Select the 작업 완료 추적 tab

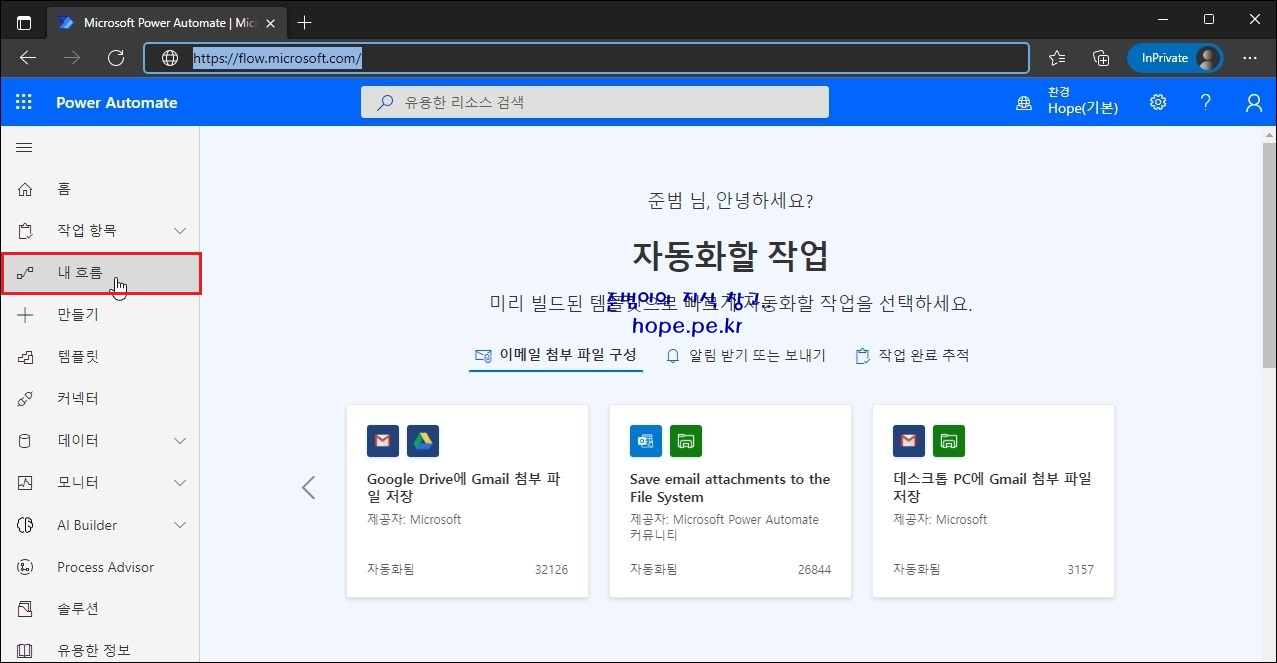(x=912, y=355)
